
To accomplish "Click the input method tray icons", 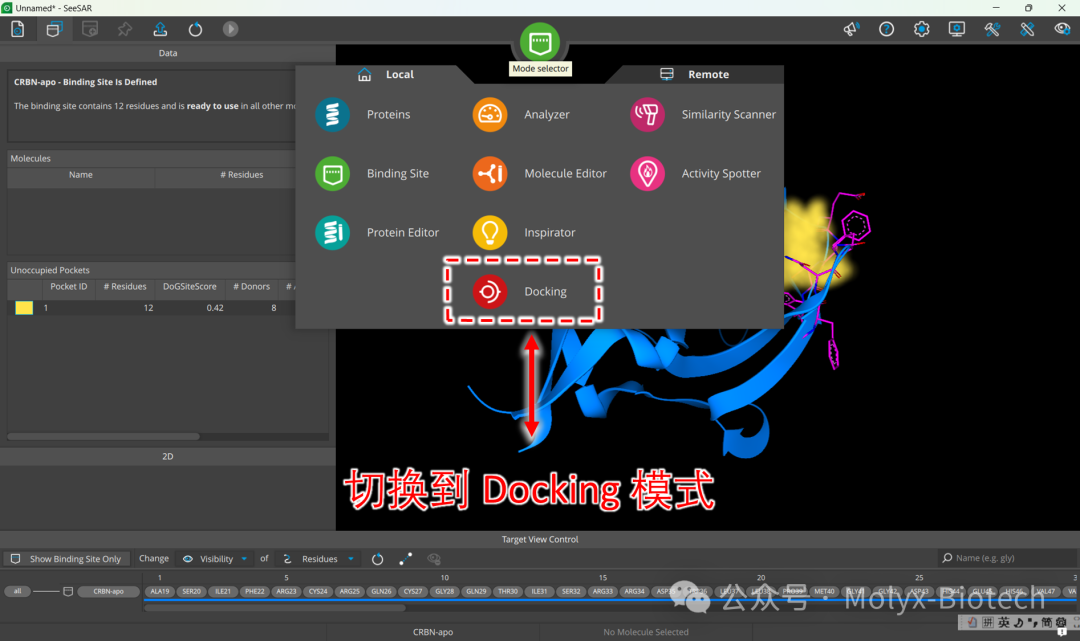I will click(x=1018, y=622).
